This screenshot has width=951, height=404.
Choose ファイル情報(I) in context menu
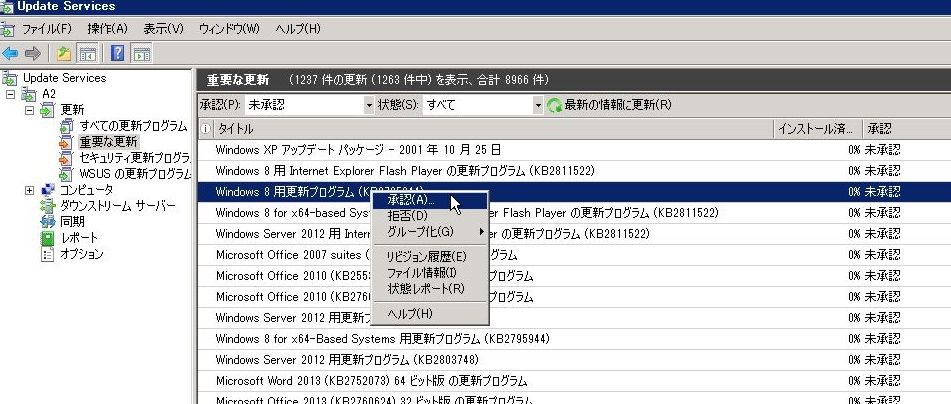coord(429,273)
